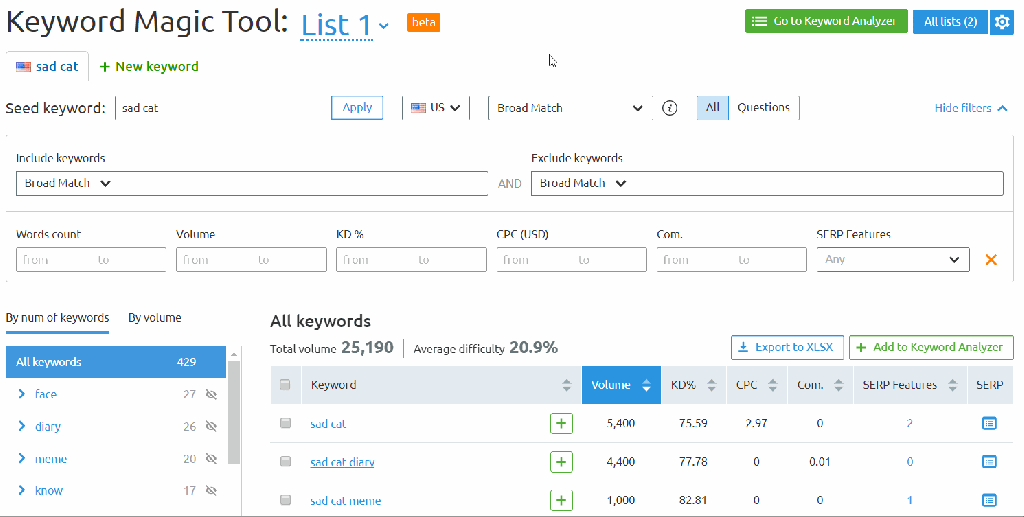This screenshot has width=1024, height=517.
Task: Click the Apply button
Action: pos(357,108)
